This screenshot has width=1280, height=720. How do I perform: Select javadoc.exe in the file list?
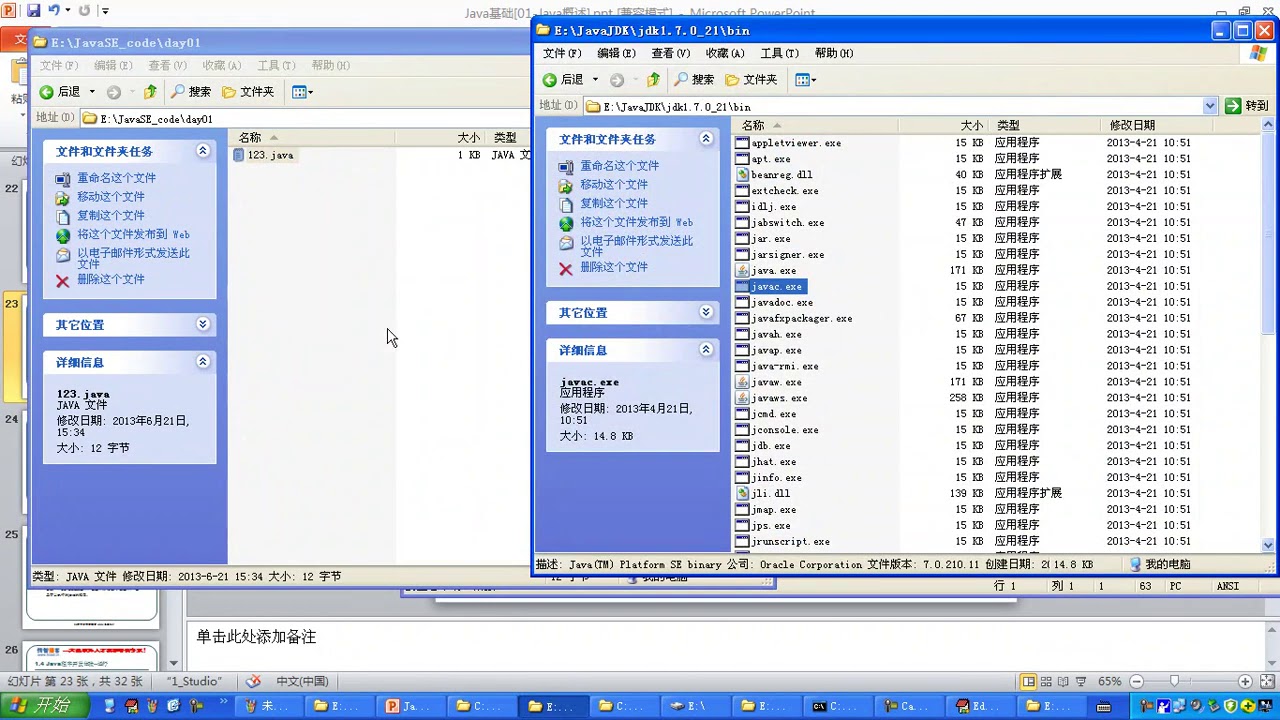(774, 302)
